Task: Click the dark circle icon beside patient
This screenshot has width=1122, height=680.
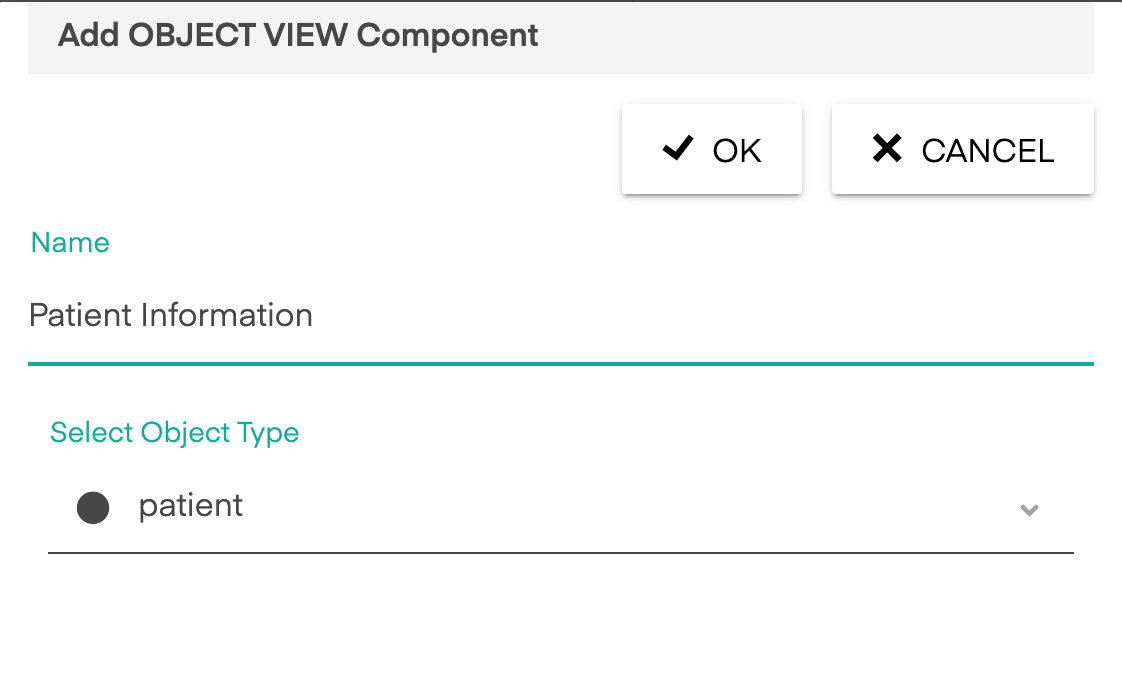Action: tap(93, 507)
